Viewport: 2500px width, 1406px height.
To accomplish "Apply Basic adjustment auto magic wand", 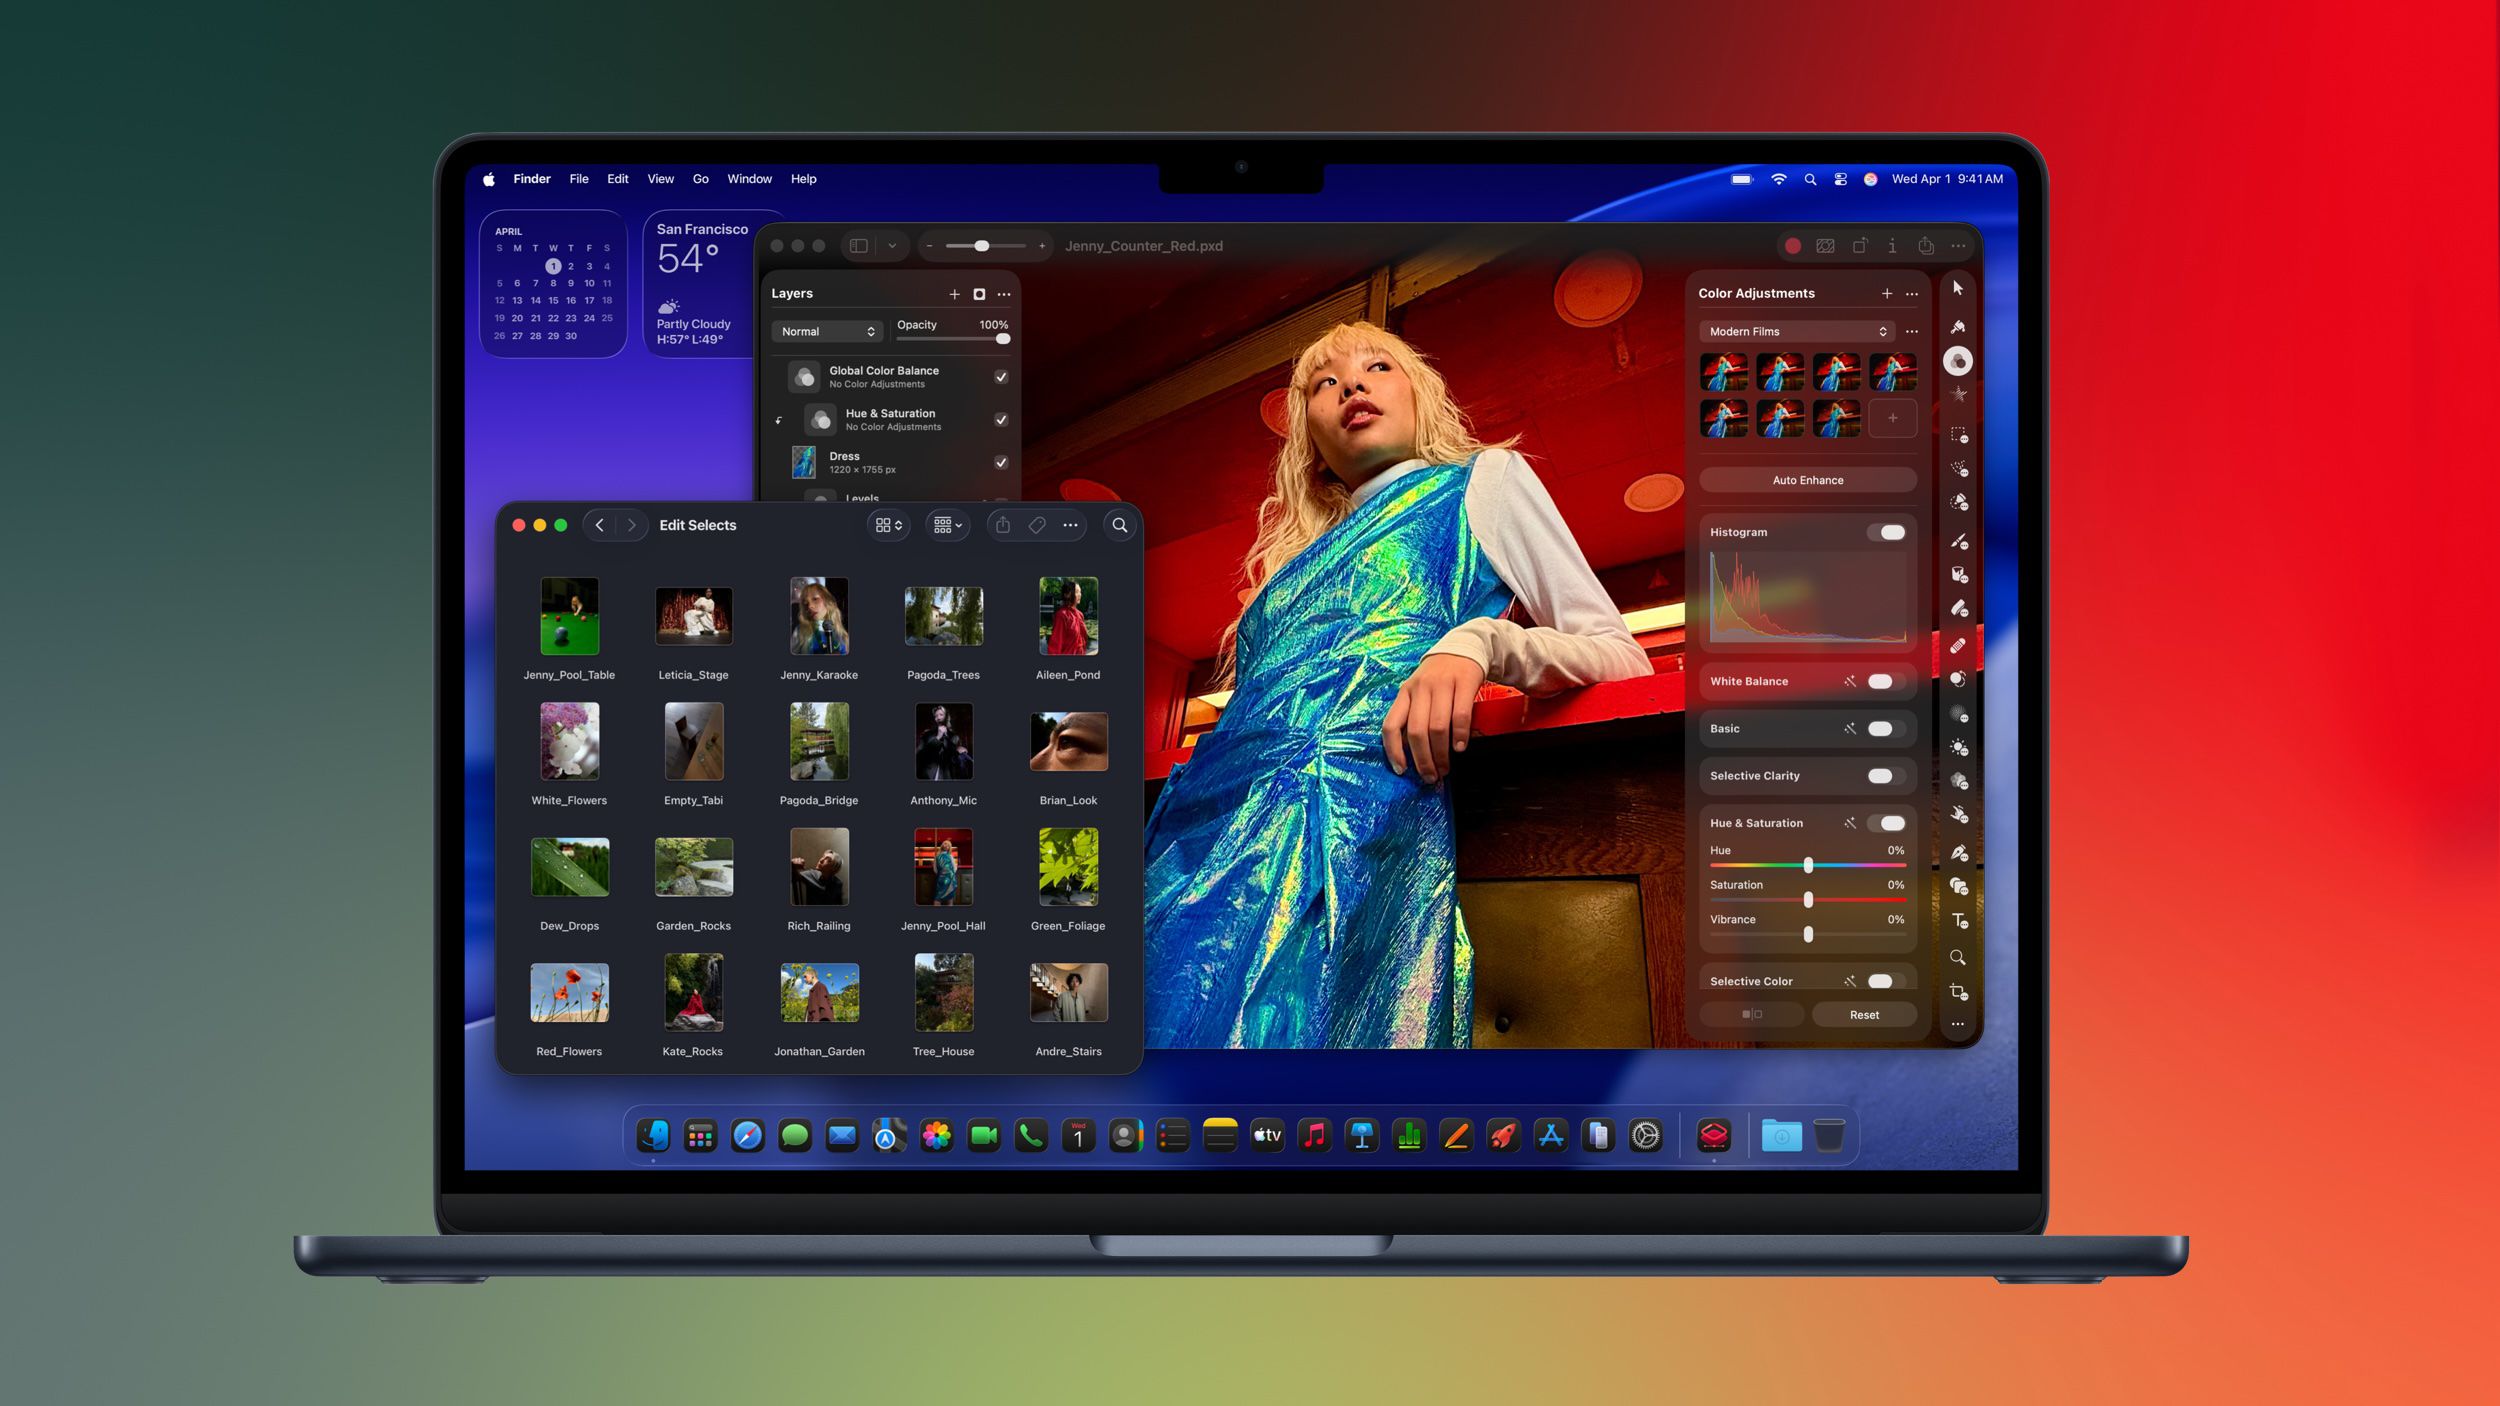I will coord(1850,728).
